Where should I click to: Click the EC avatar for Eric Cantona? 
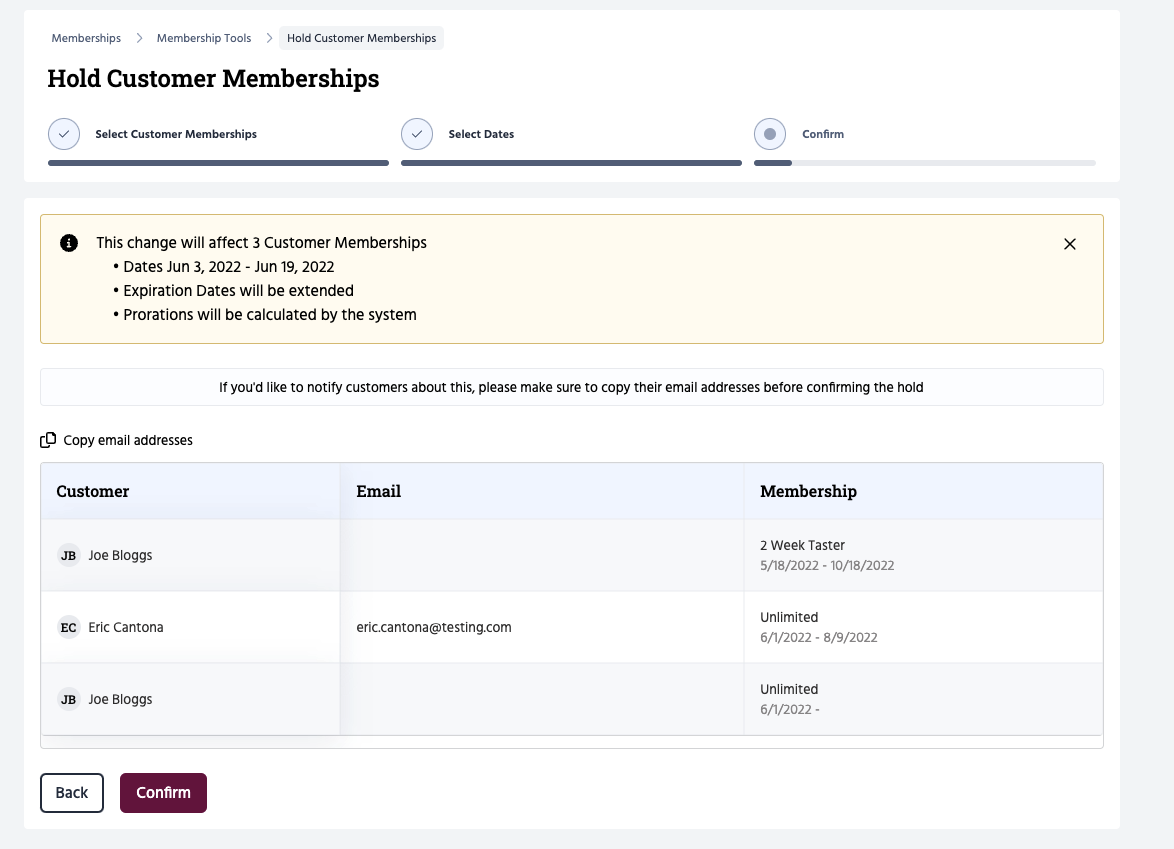68,628
